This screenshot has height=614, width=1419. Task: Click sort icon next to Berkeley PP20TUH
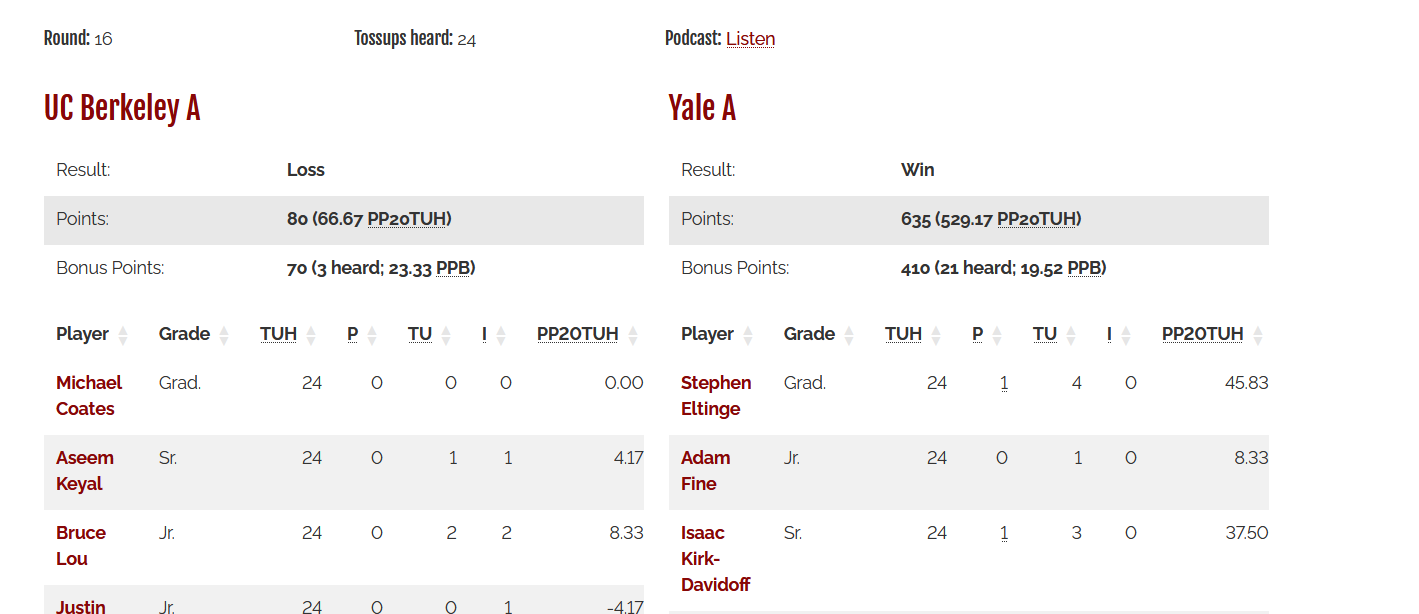633,335
